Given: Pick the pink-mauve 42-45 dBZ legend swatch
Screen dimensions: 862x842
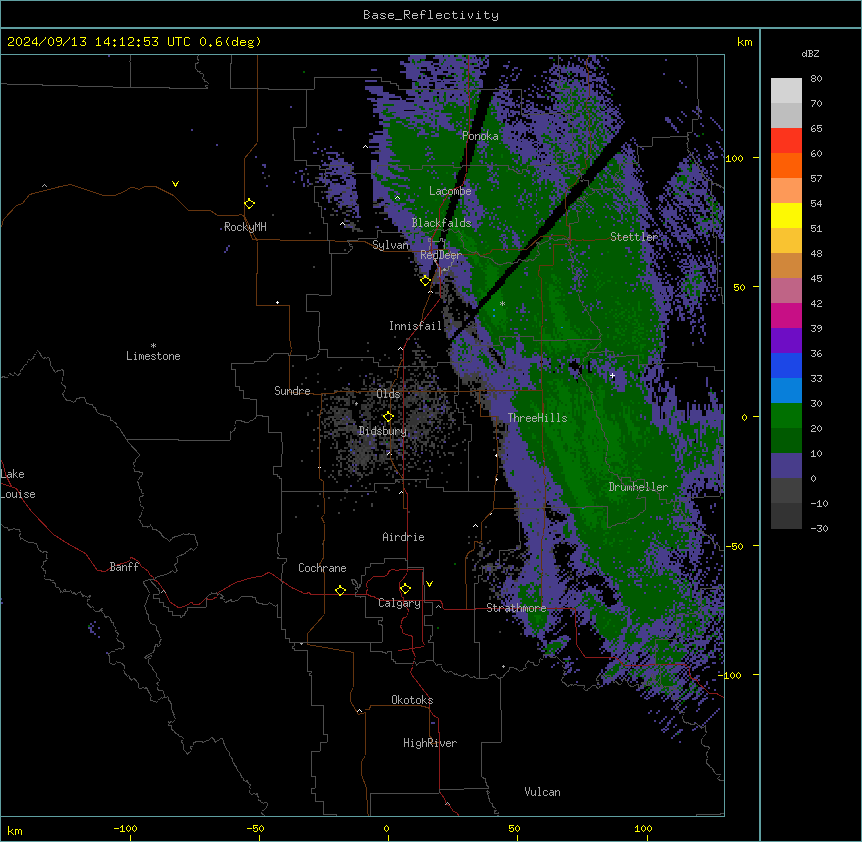Looking at the screenshot, I should tap(786, 291).
